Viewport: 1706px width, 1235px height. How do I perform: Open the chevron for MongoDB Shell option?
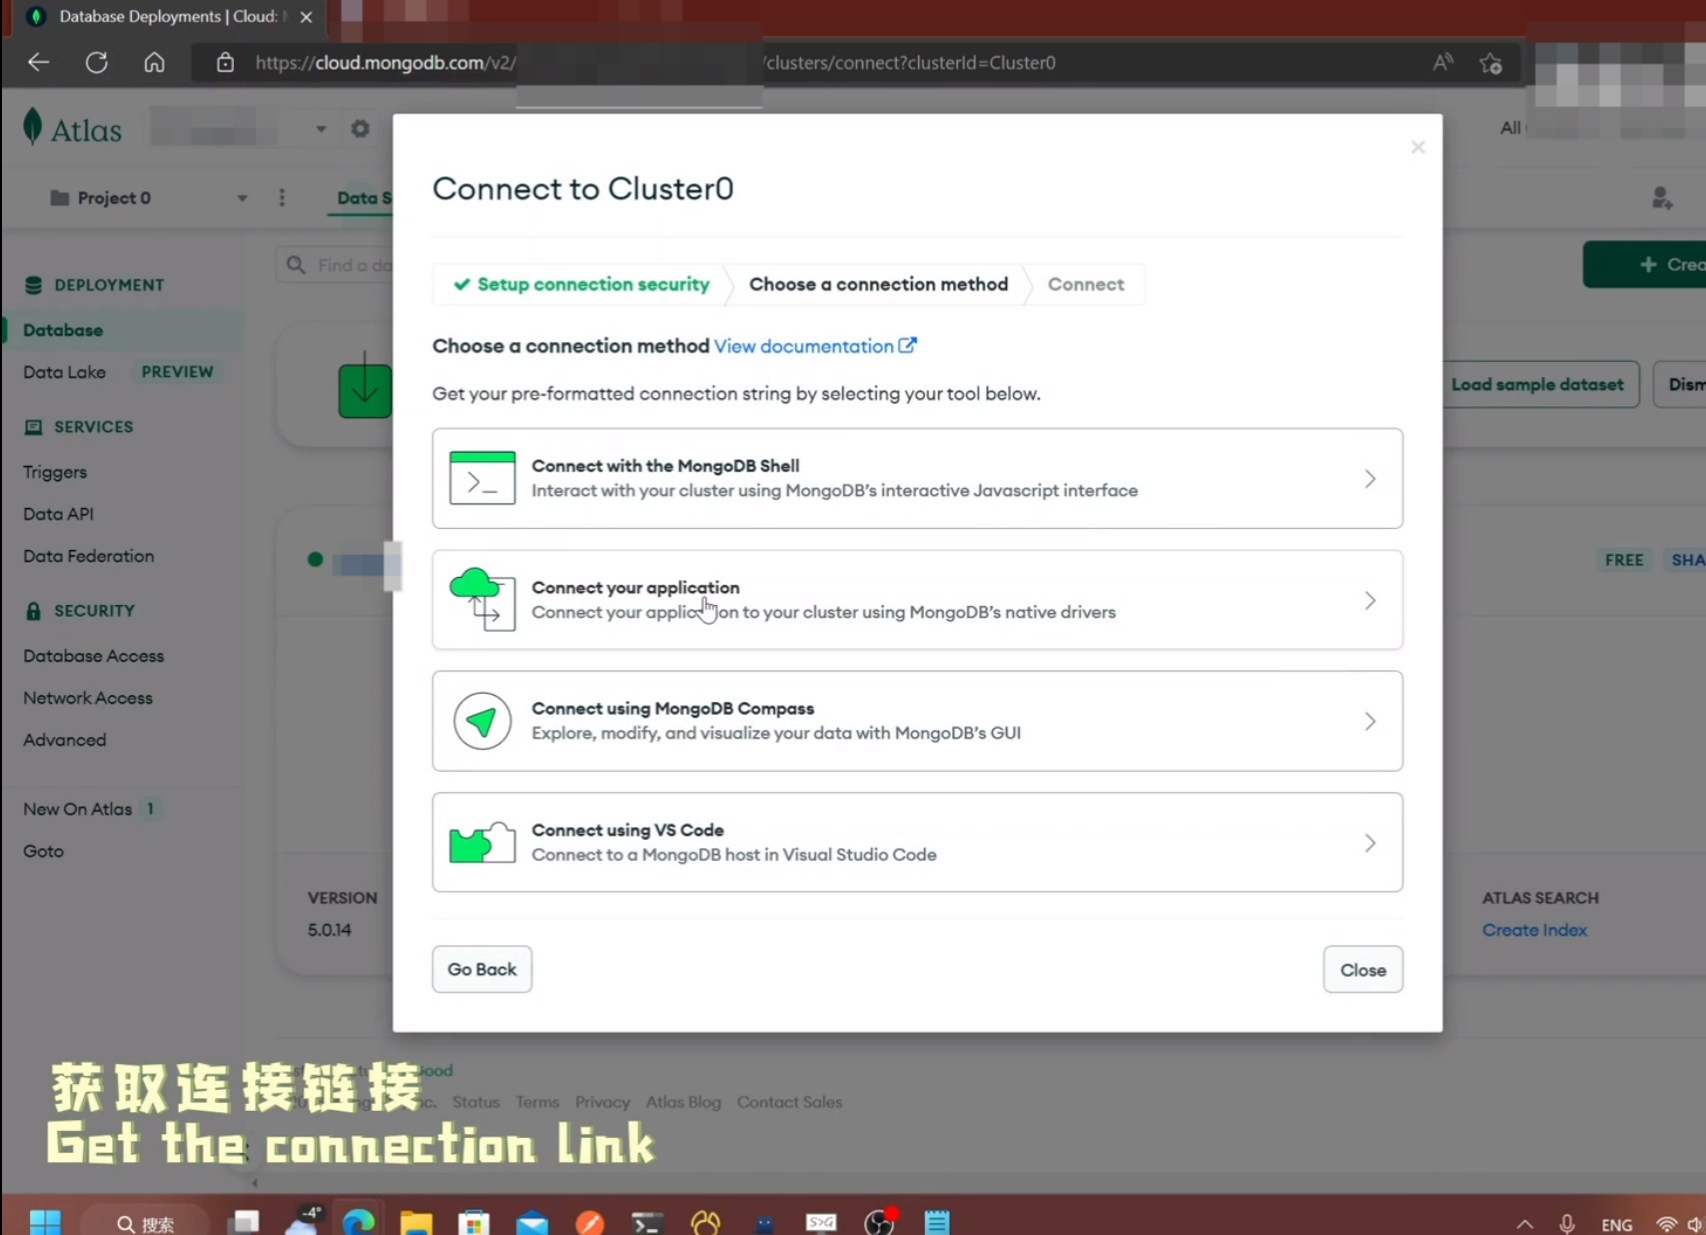[1370, 479]
